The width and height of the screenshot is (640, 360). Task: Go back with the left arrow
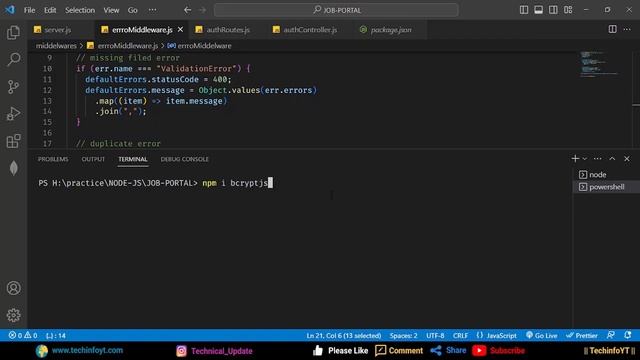[187, 10]
